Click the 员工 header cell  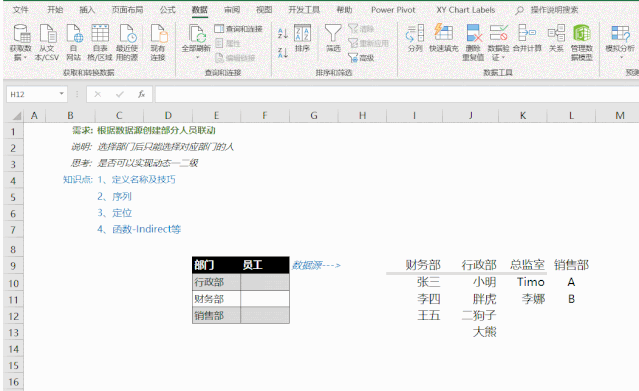(x=265, y=265)
